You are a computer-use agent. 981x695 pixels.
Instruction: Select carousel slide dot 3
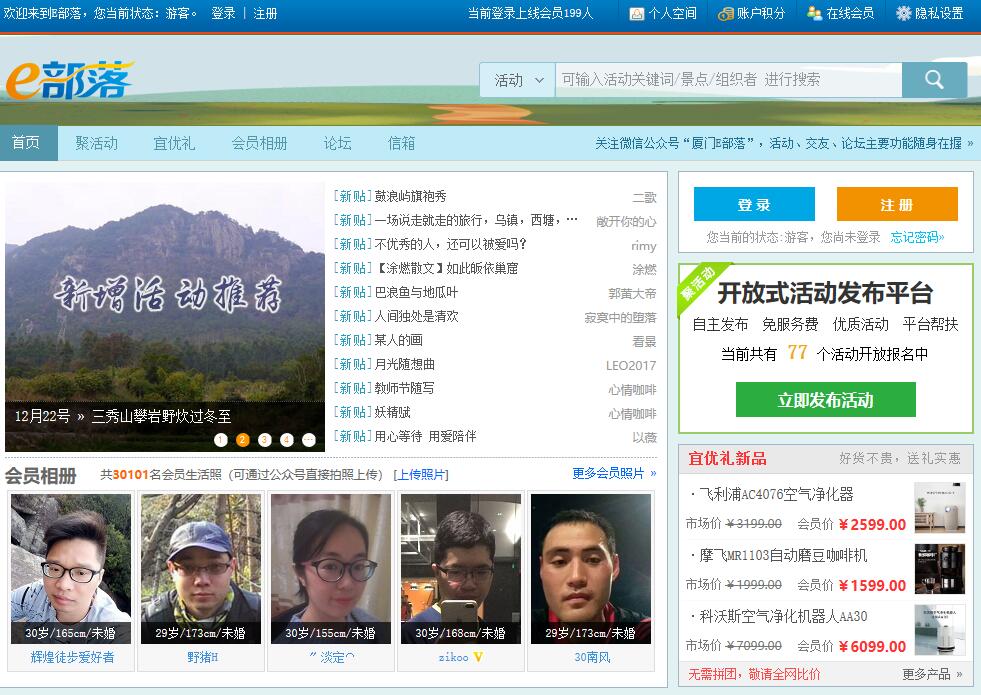pyautogui.click(x=265, y=440)
